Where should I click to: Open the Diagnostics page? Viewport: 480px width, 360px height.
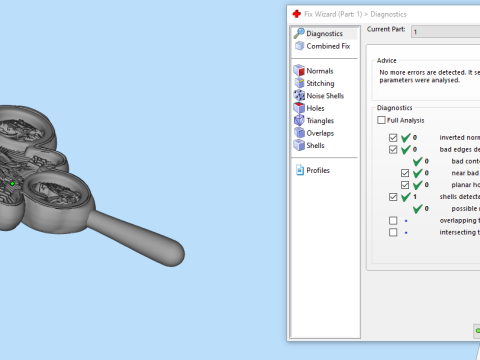coord(325,33)
